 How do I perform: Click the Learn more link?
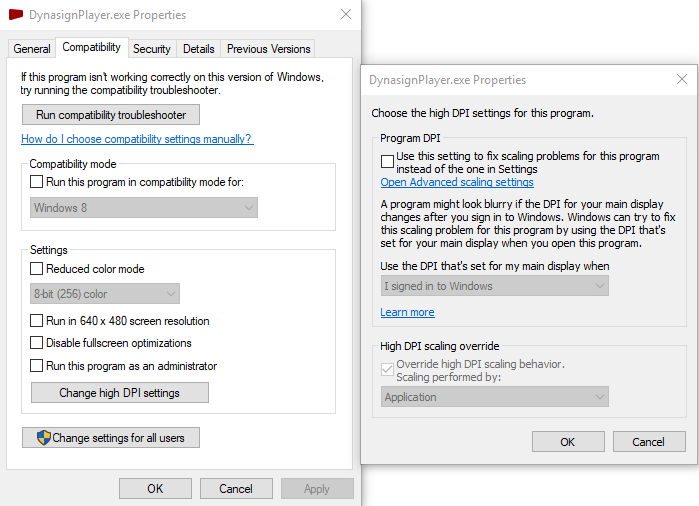(x=407, y=312)
